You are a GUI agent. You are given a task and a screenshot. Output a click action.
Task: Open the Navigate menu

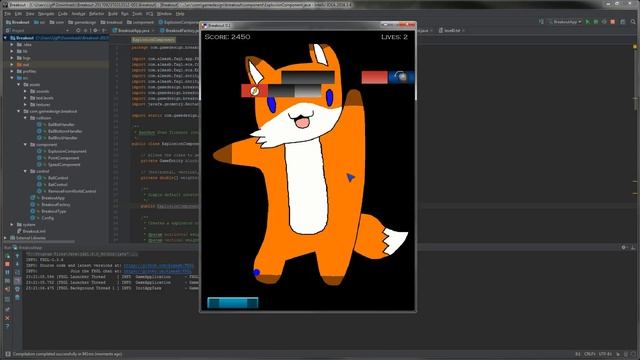click(x=46, y=13)
